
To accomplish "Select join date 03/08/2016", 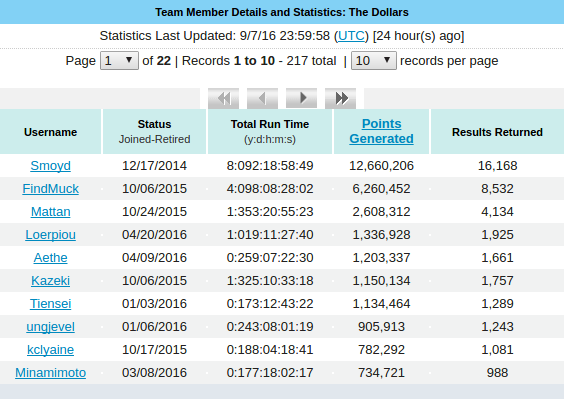I will click(x=154, y=373).
